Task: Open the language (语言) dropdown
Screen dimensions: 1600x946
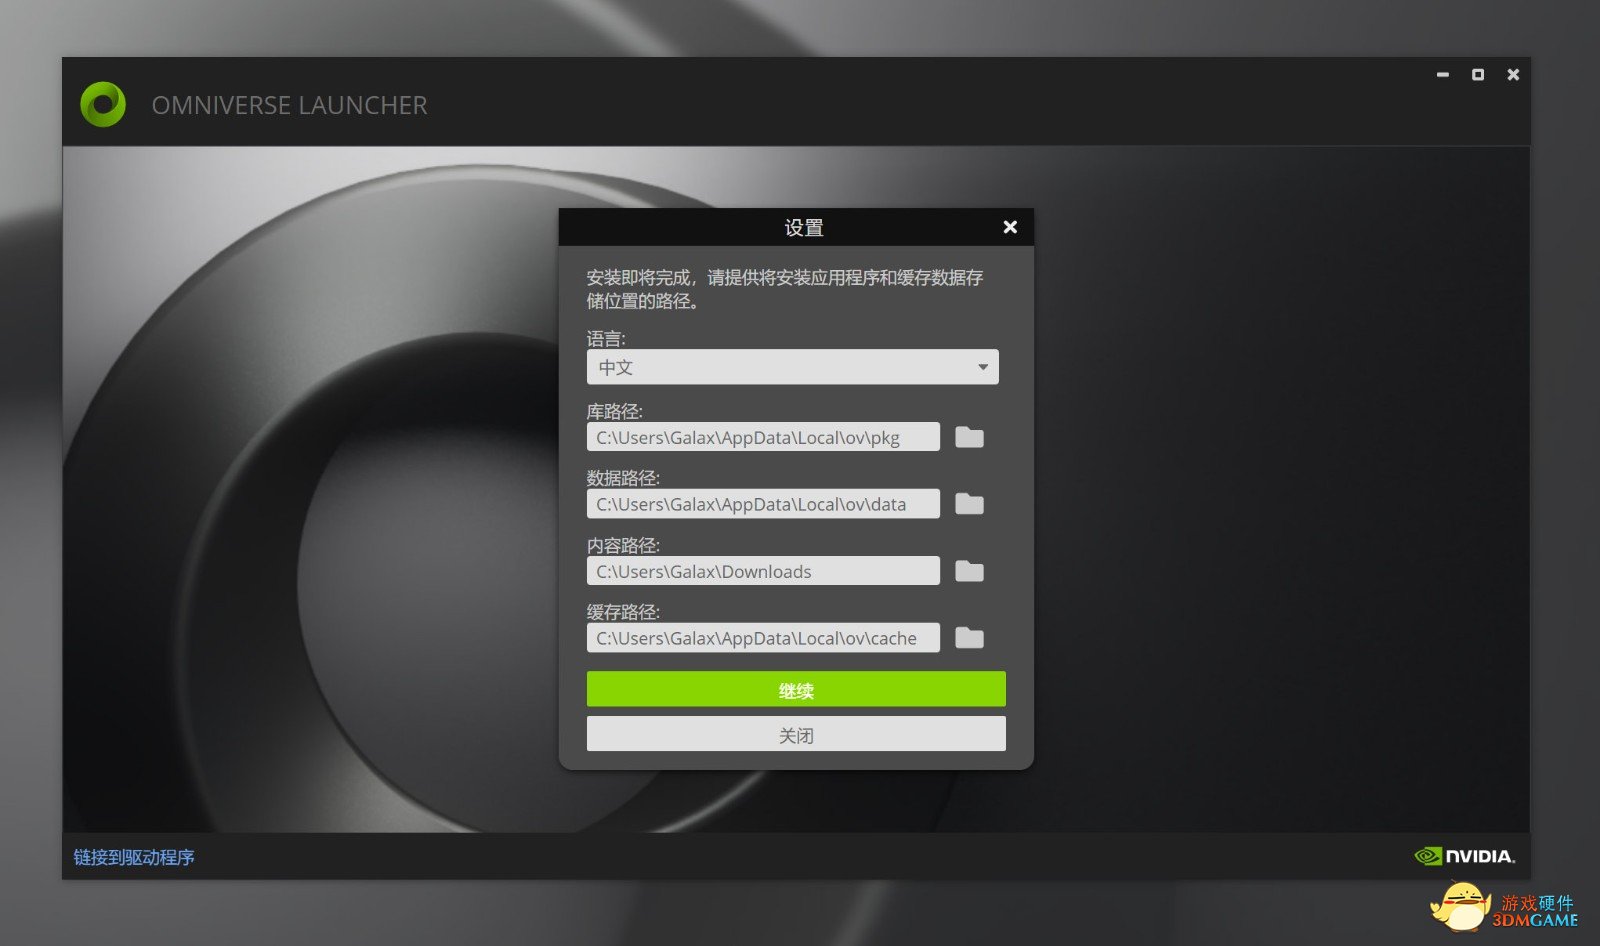Action: [793, 367]
